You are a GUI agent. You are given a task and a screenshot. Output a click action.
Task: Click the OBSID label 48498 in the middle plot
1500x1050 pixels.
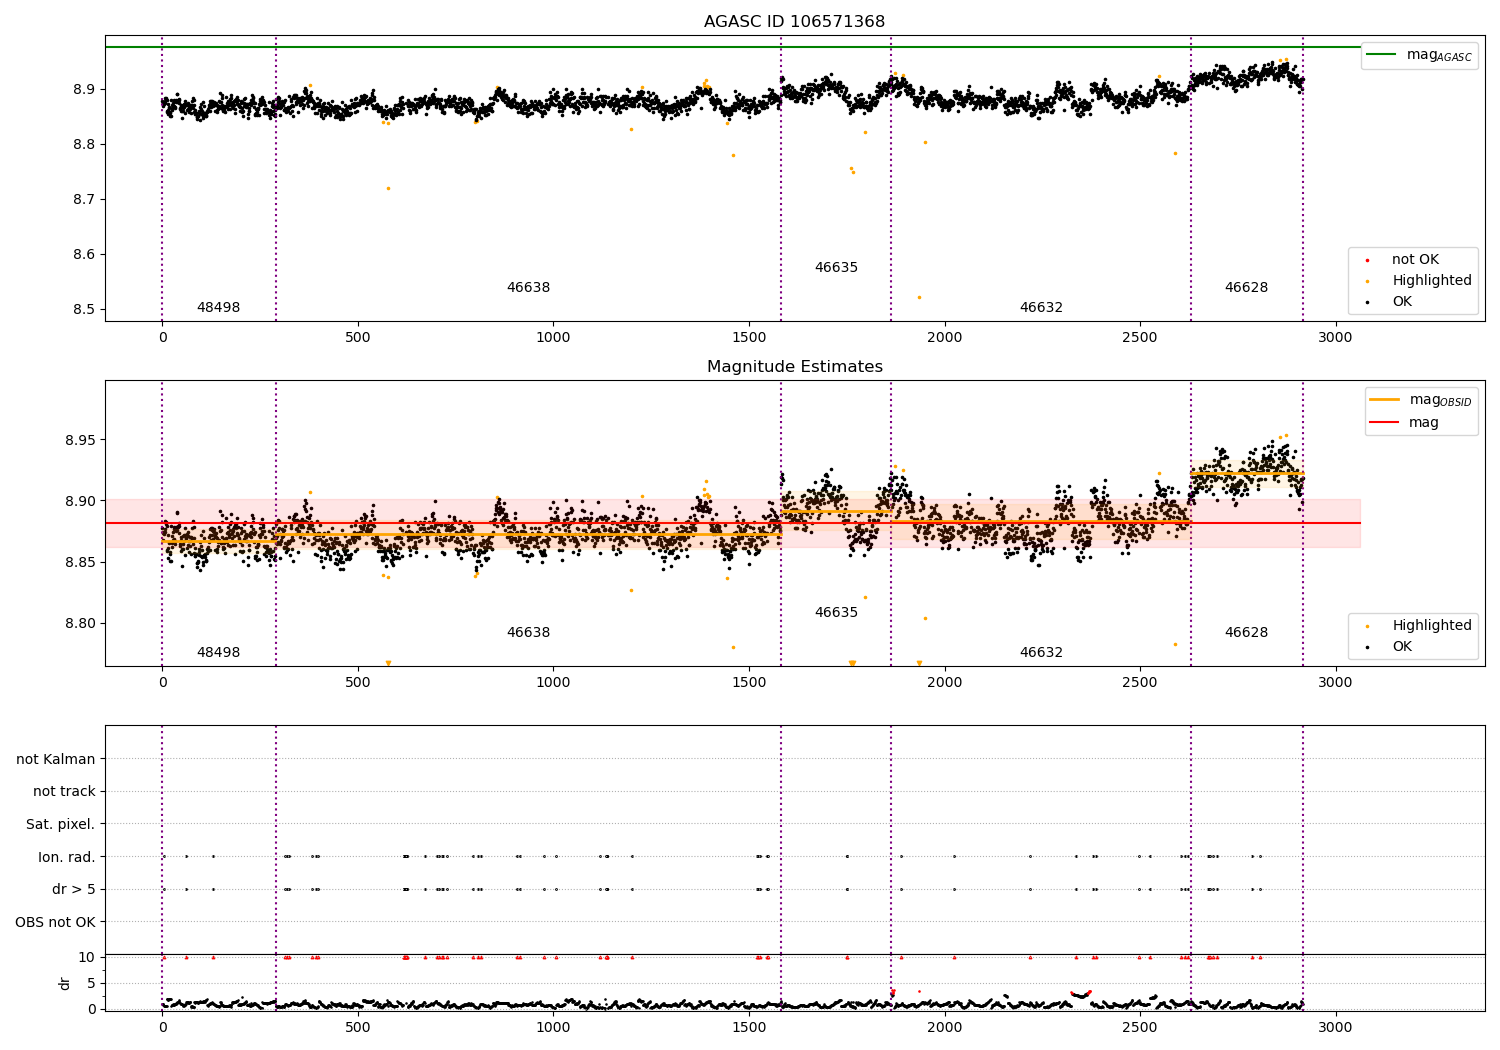(x=218, y=653)
